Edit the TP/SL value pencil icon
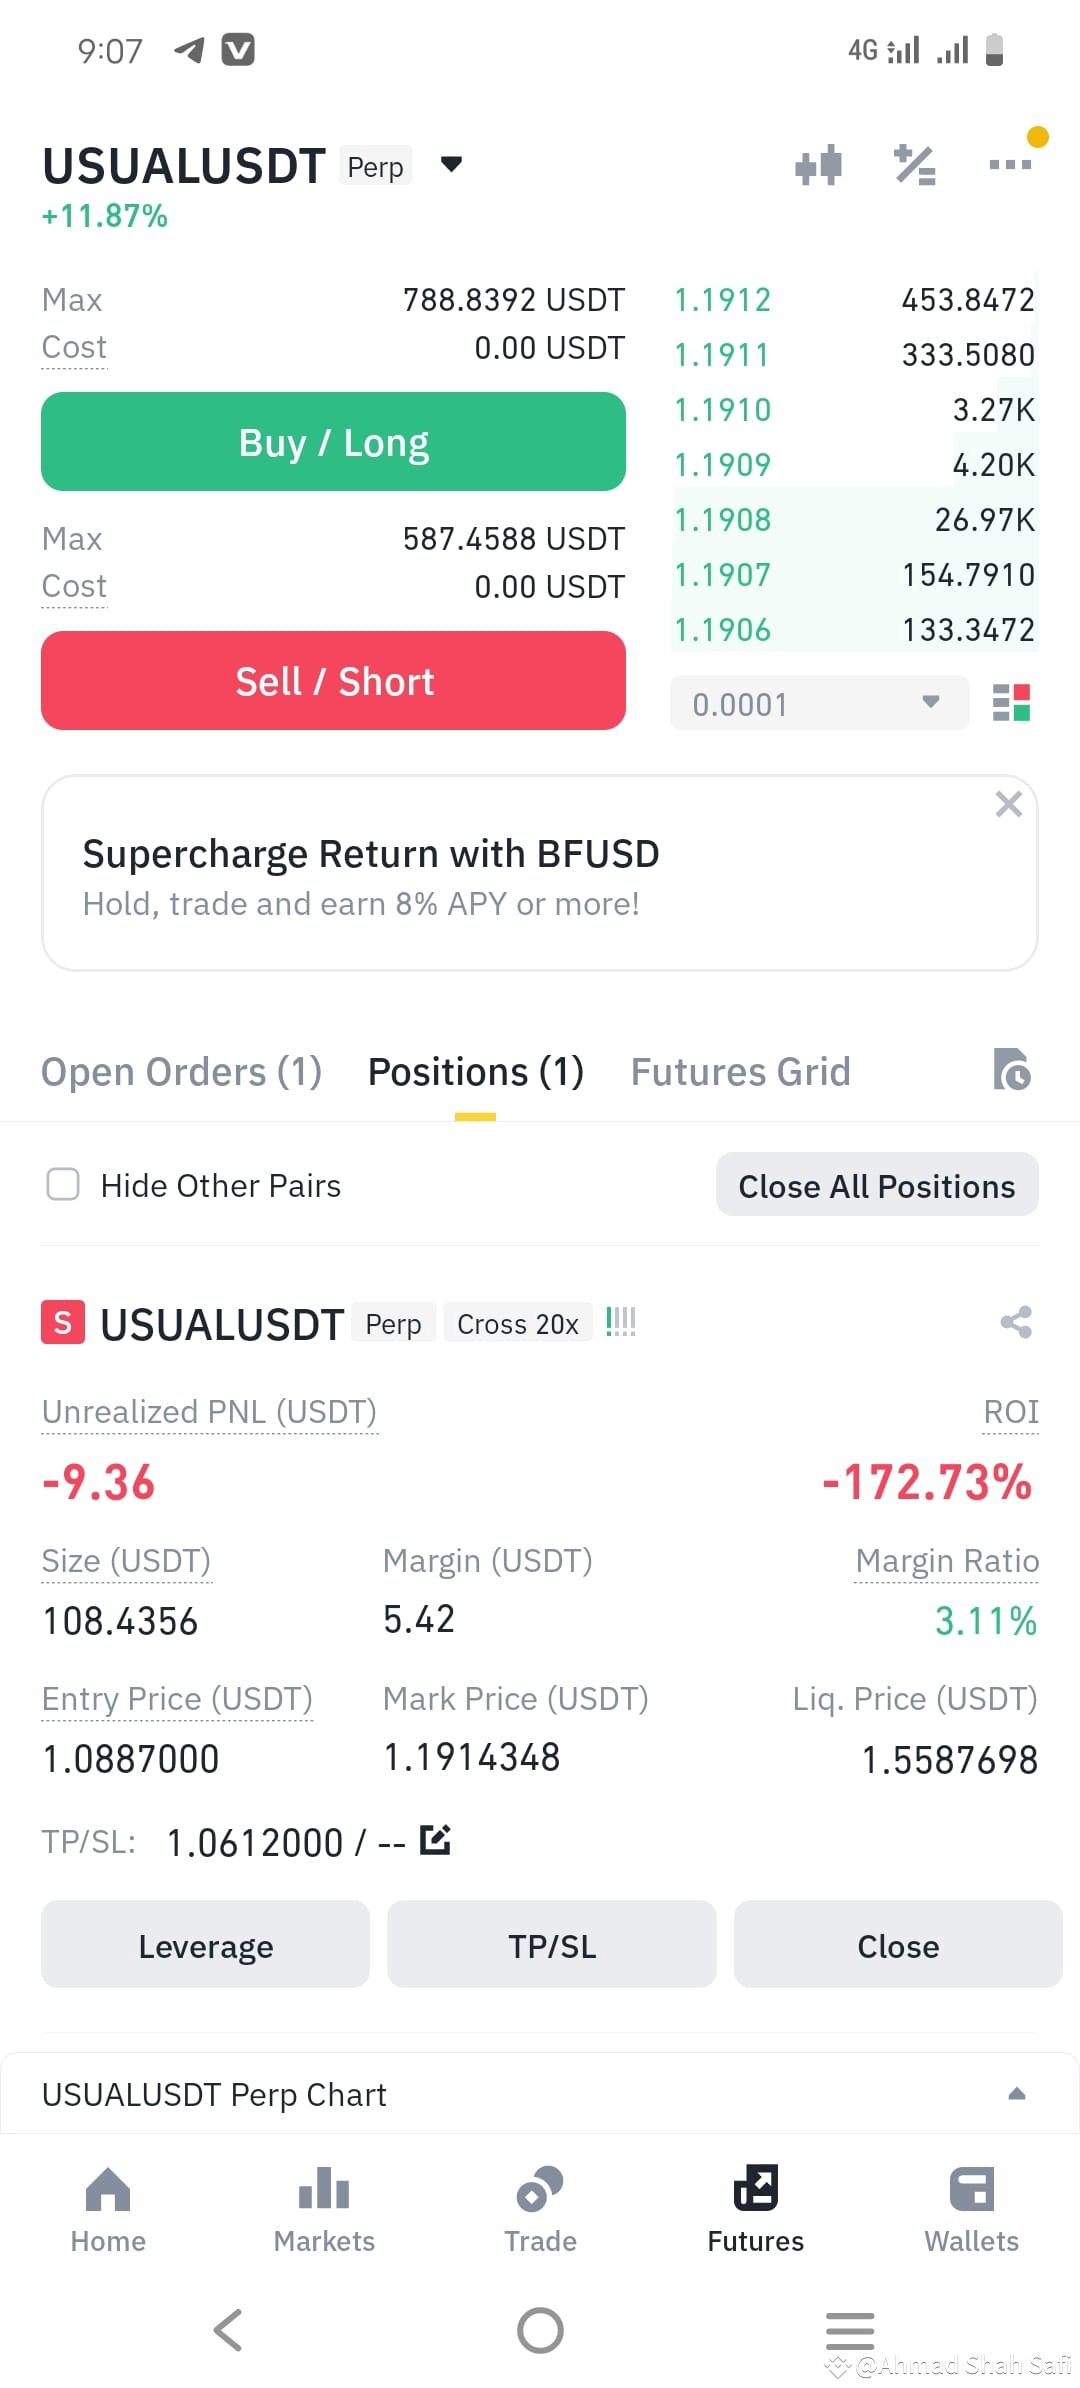The height and width of the screenshot is (2388, 1080). coord(435,1840)
